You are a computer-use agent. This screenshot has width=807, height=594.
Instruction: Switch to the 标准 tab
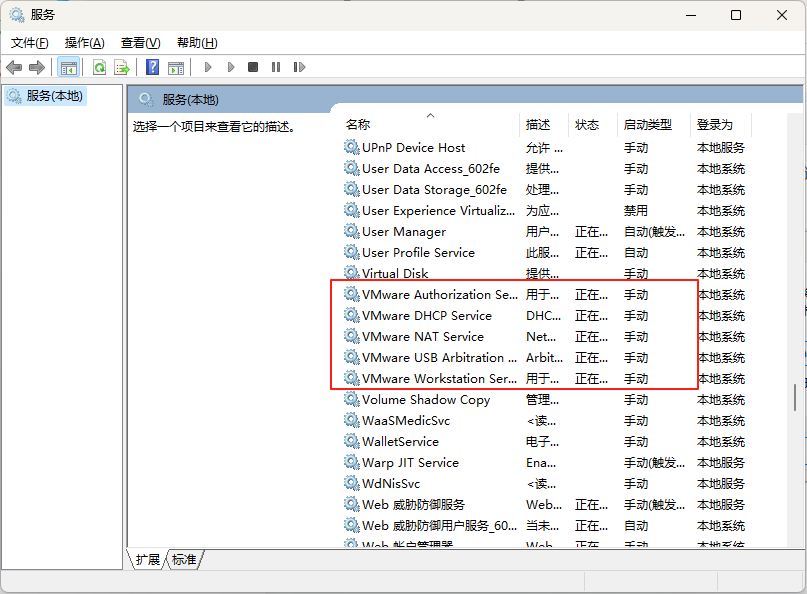tap(184, 560)
